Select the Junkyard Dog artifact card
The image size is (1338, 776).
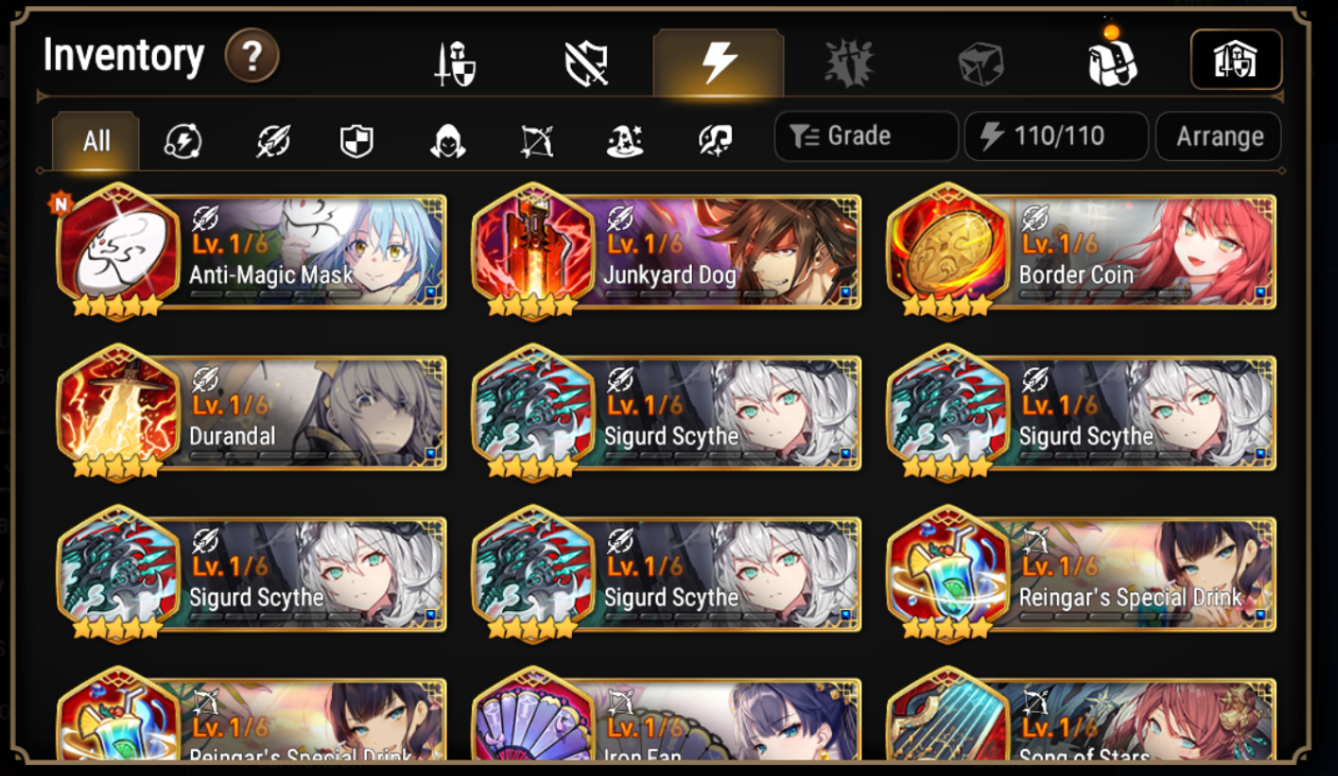667,252
